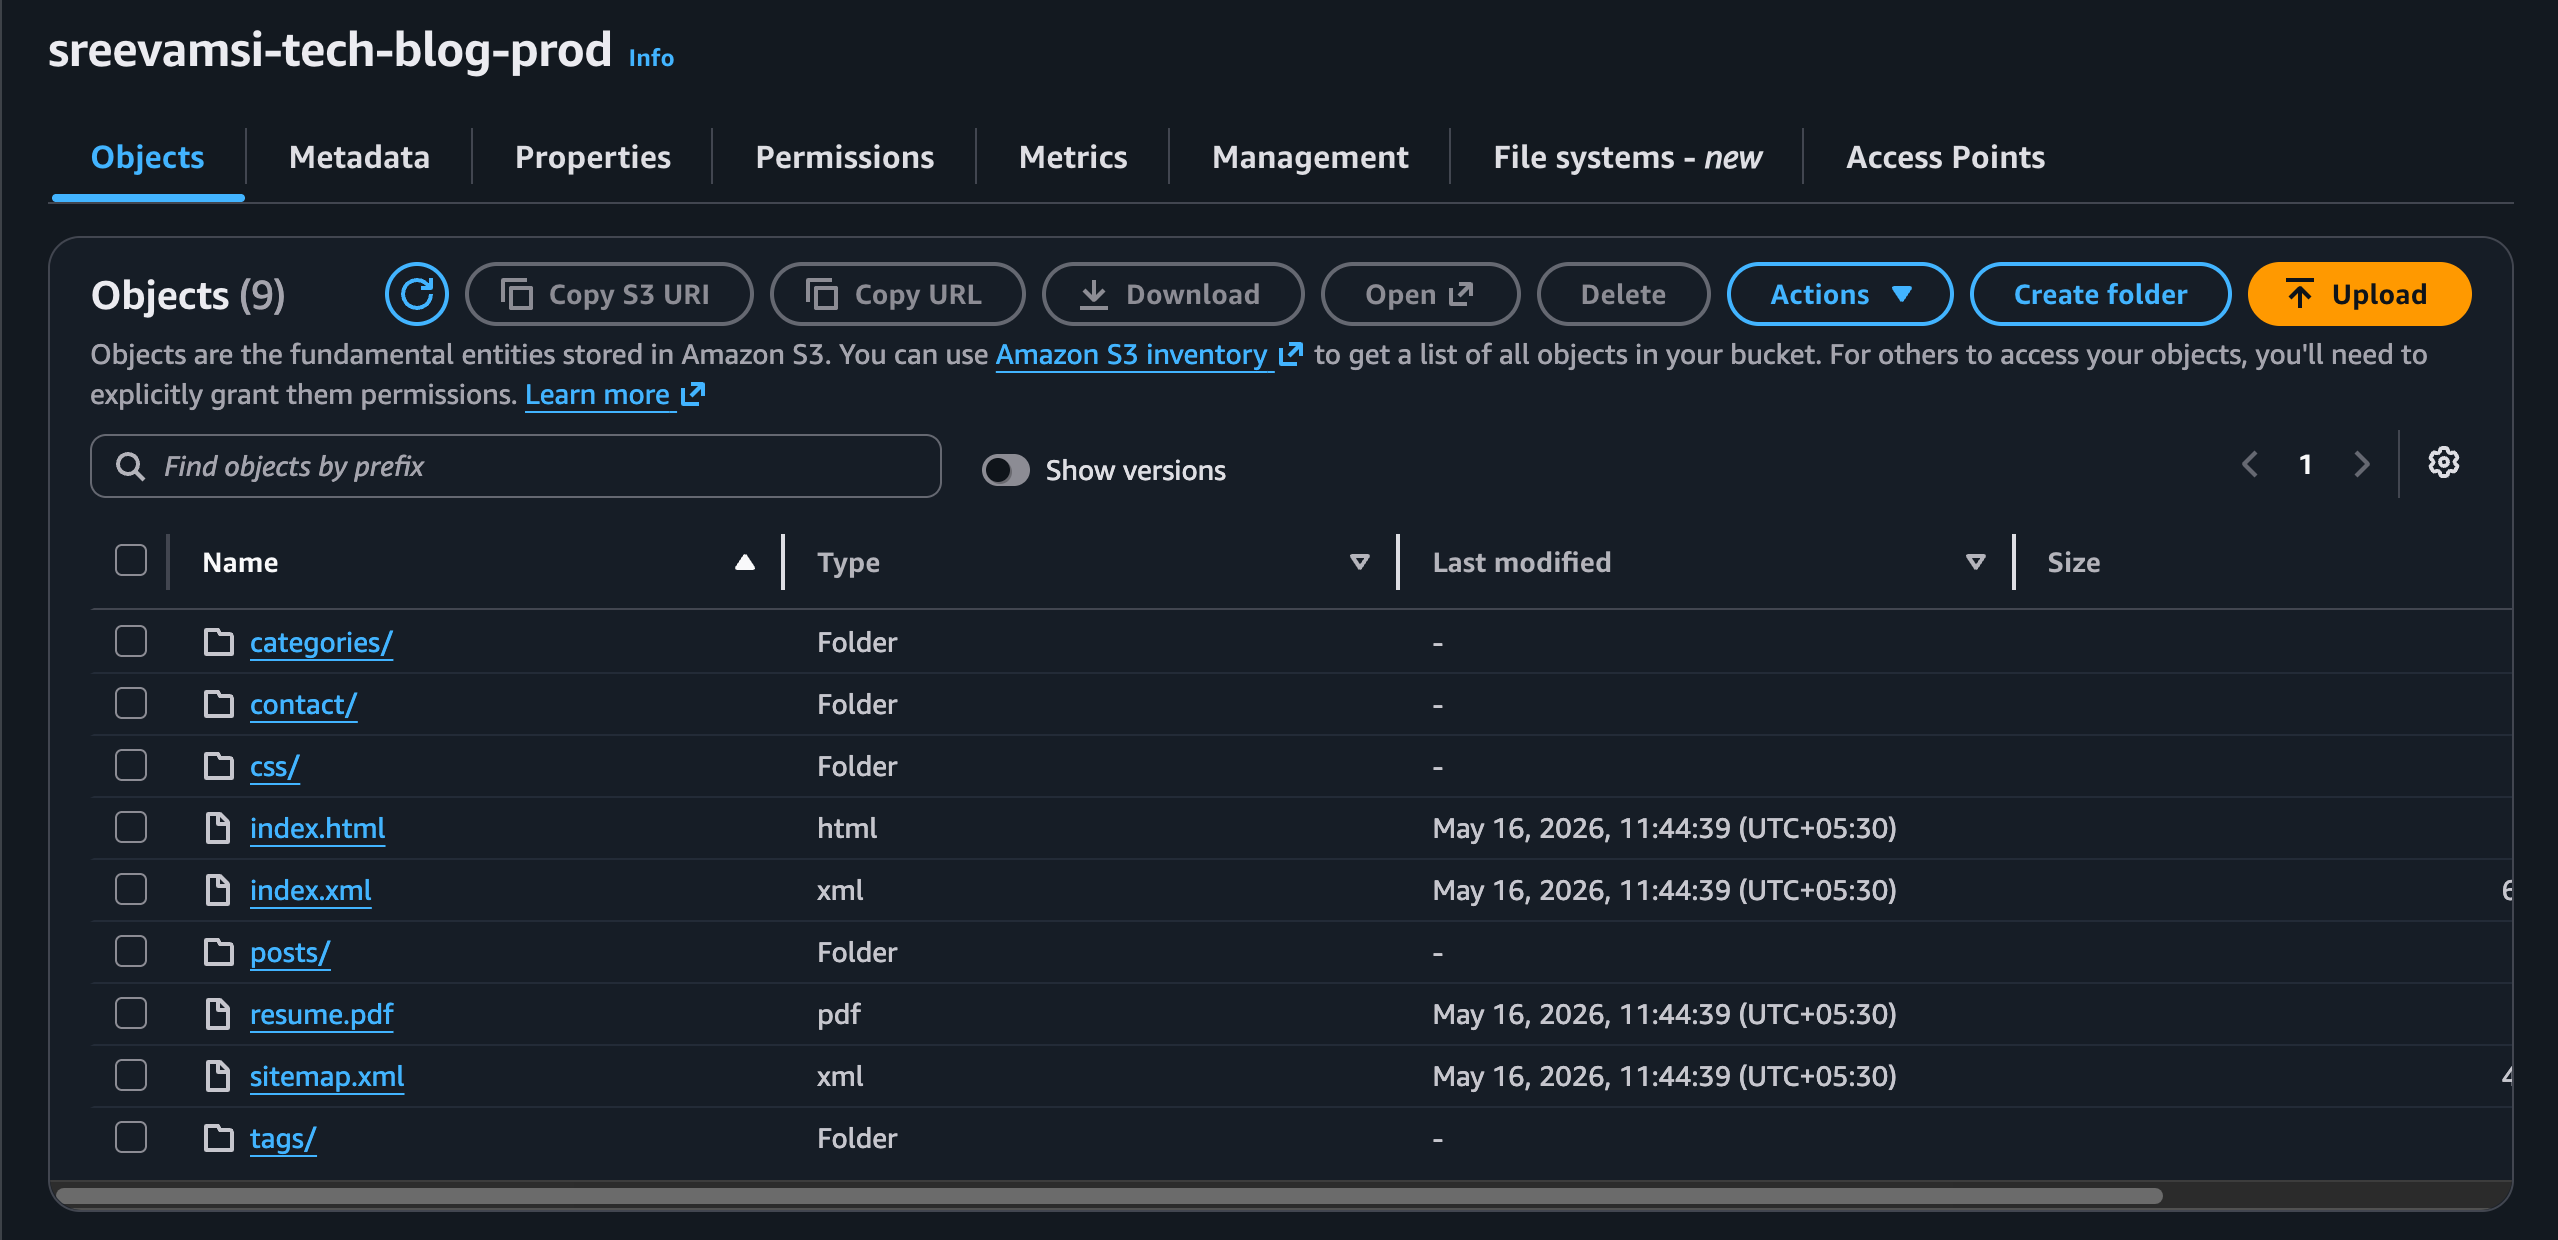
Task: Go to the next page of objects
Action: [x=2361, y=464]
